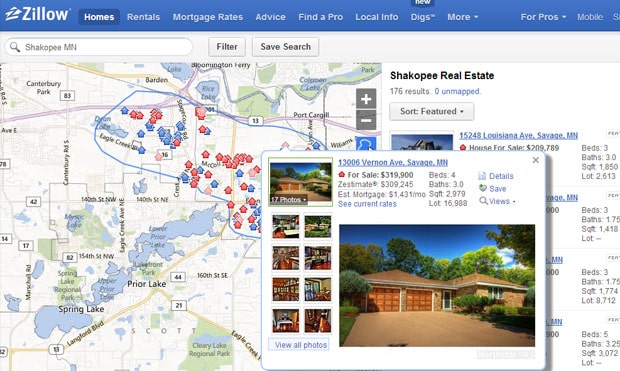
Task: Click the 176 results text
Action: [x=410, y=91]
